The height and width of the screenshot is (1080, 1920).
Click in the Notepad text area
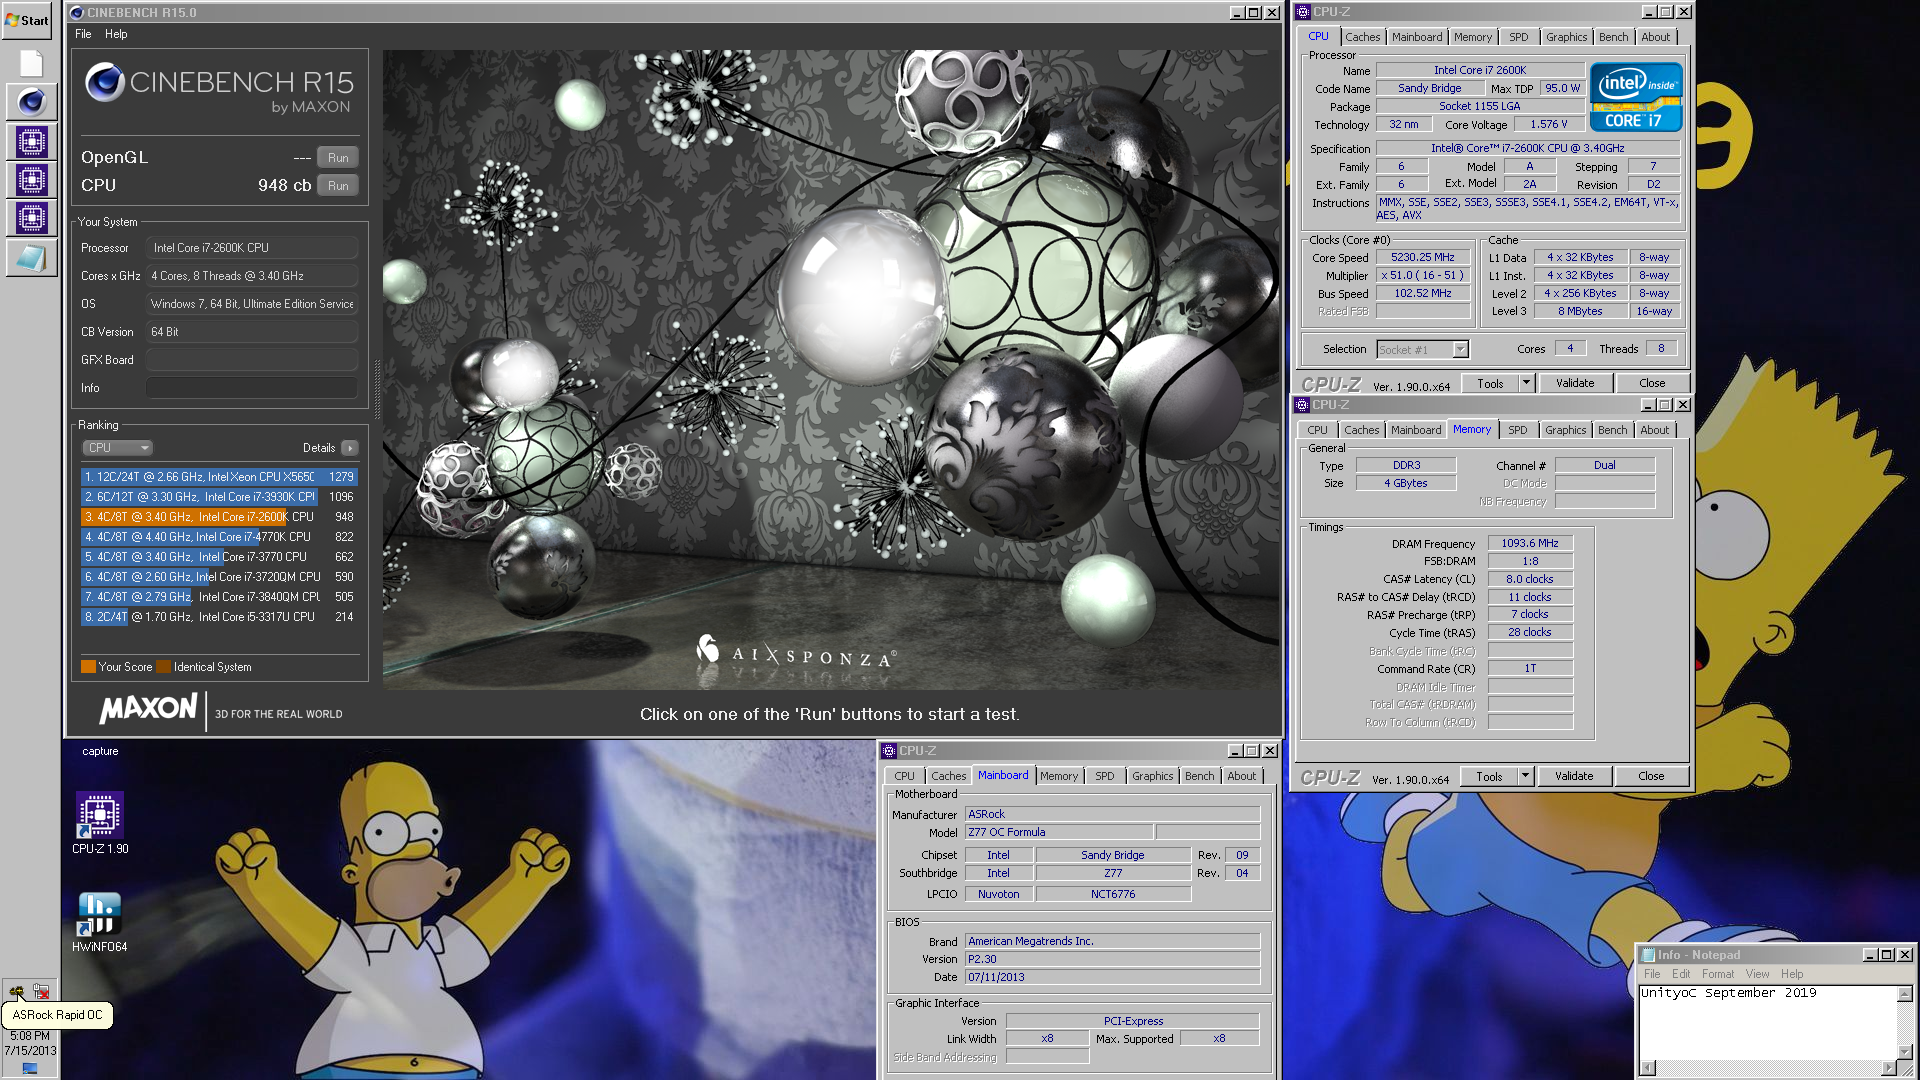(1767, 1022)
